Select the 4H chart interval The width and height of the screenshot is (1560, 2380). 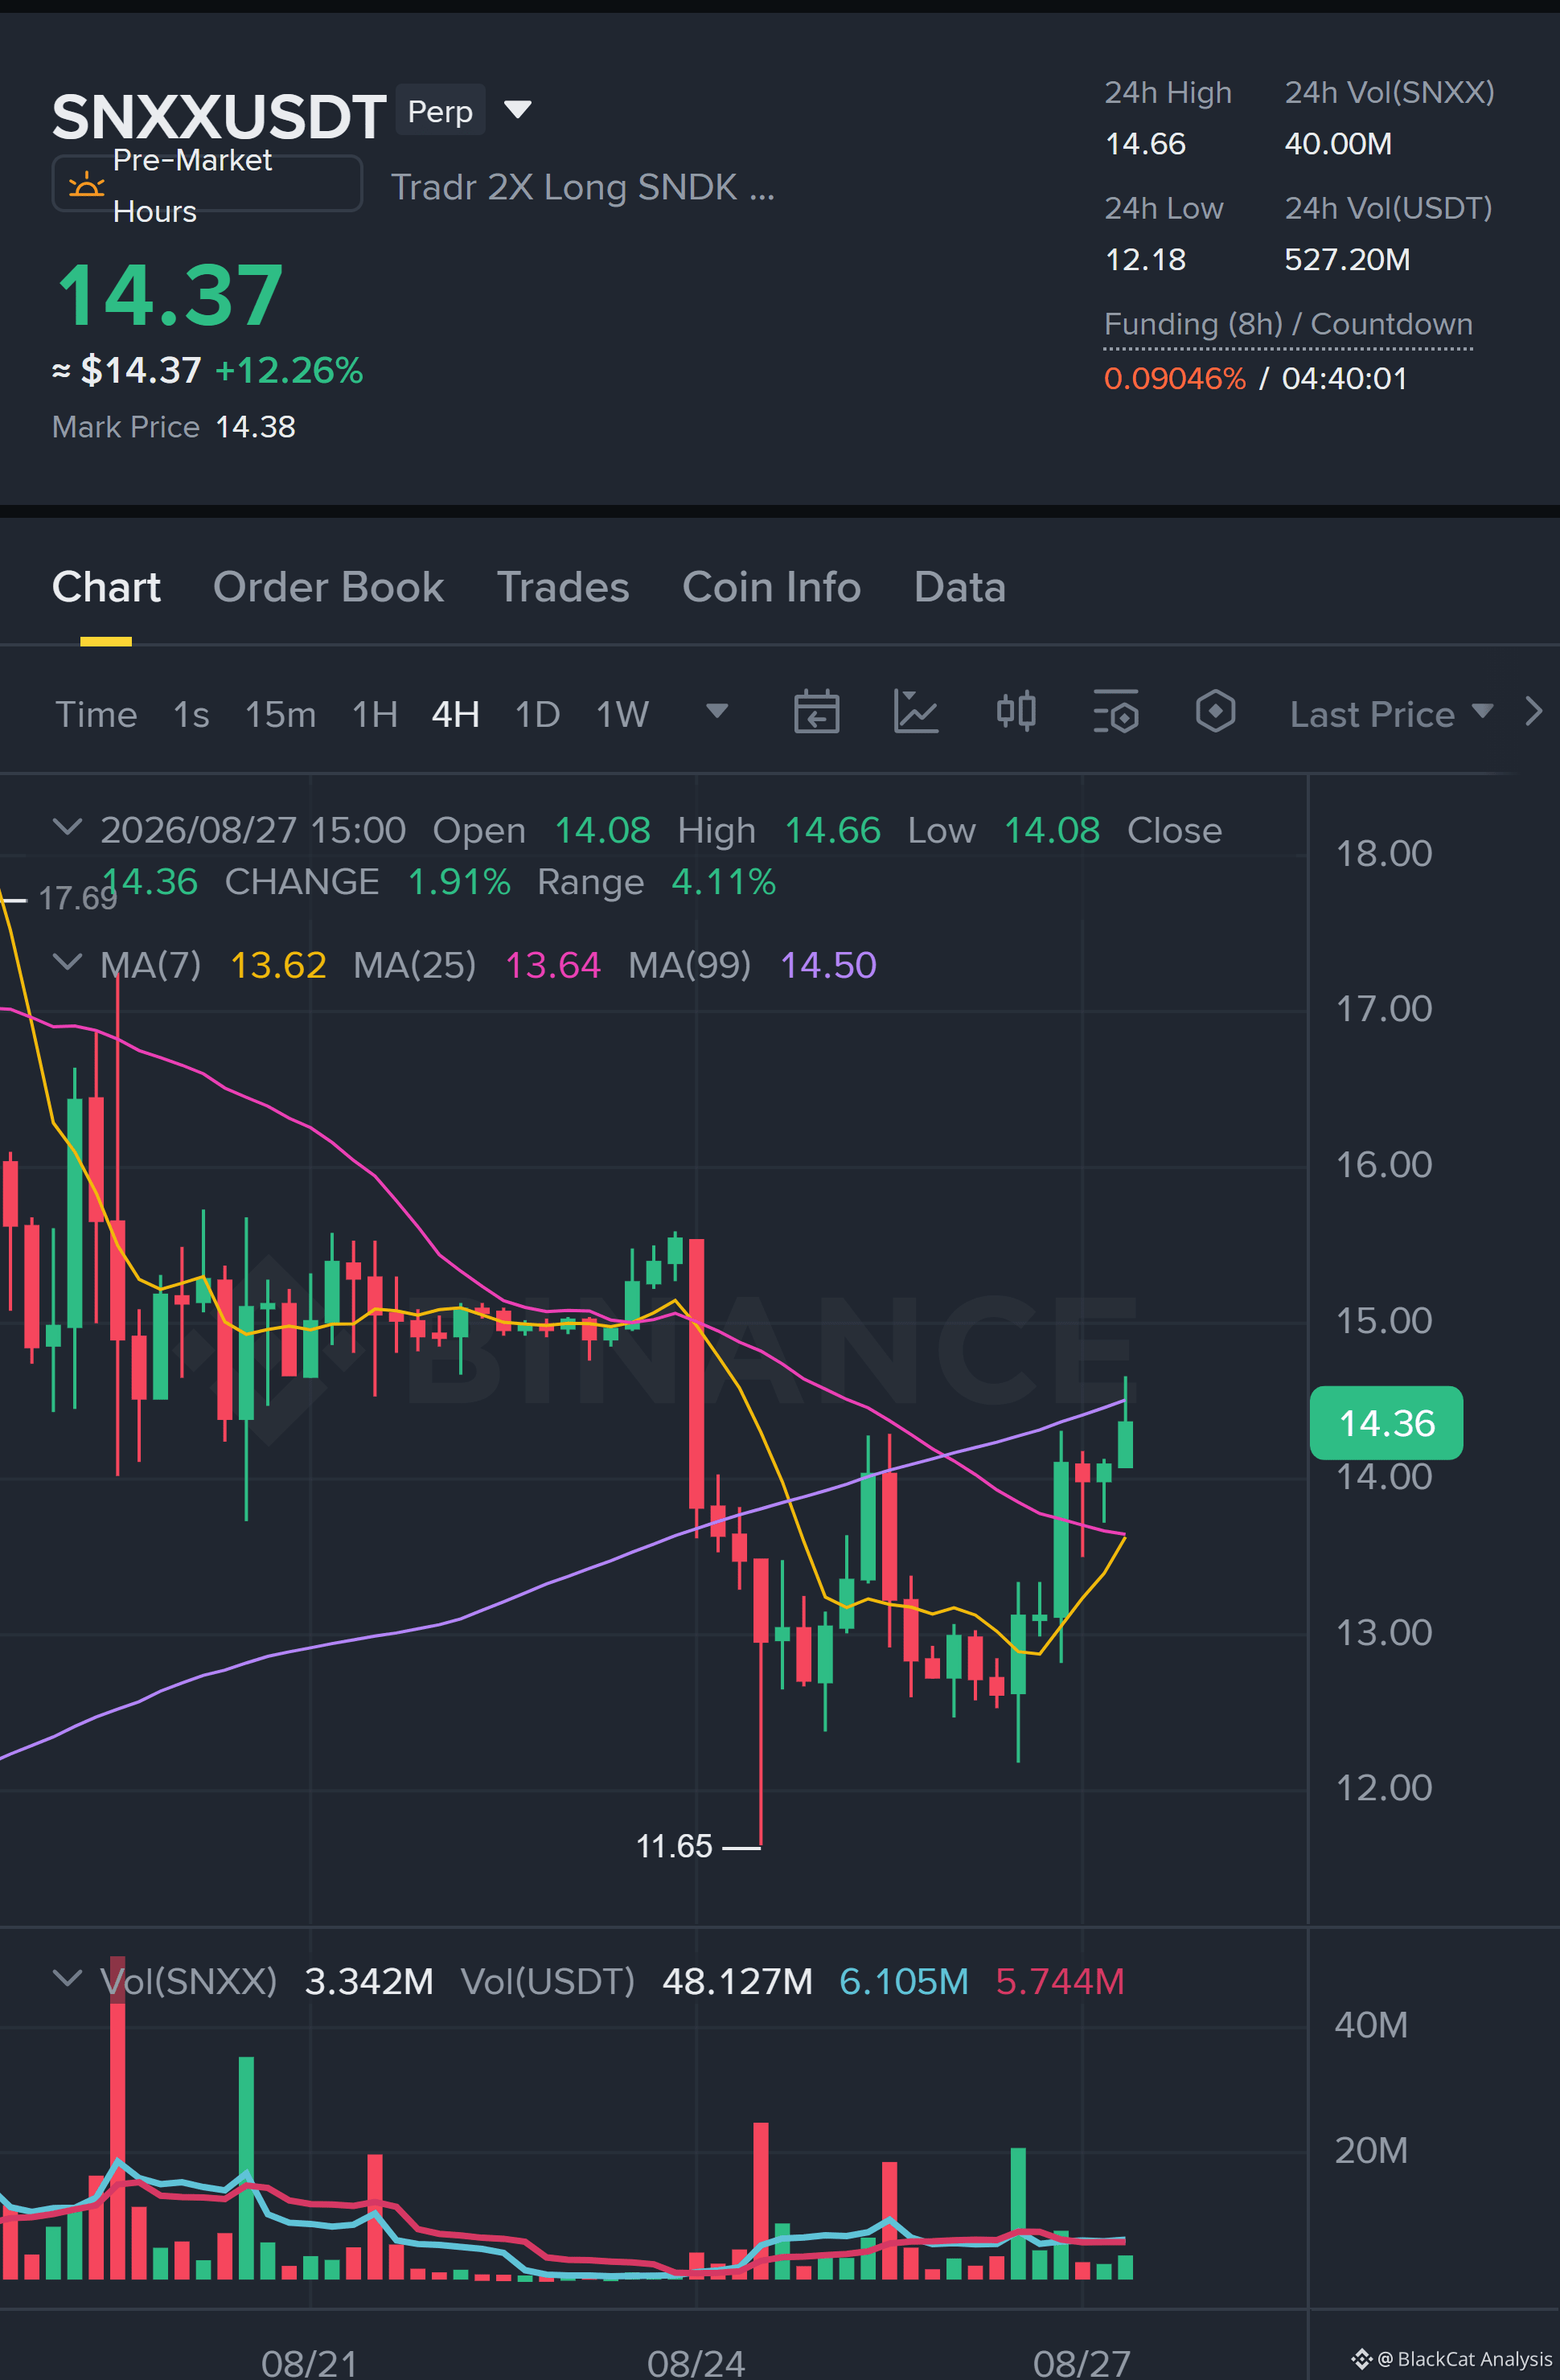point(456,714)
